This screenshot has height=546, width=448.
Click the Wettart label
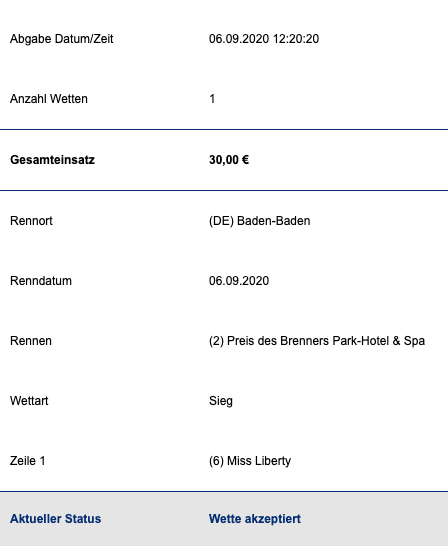(x=29, y=401)
